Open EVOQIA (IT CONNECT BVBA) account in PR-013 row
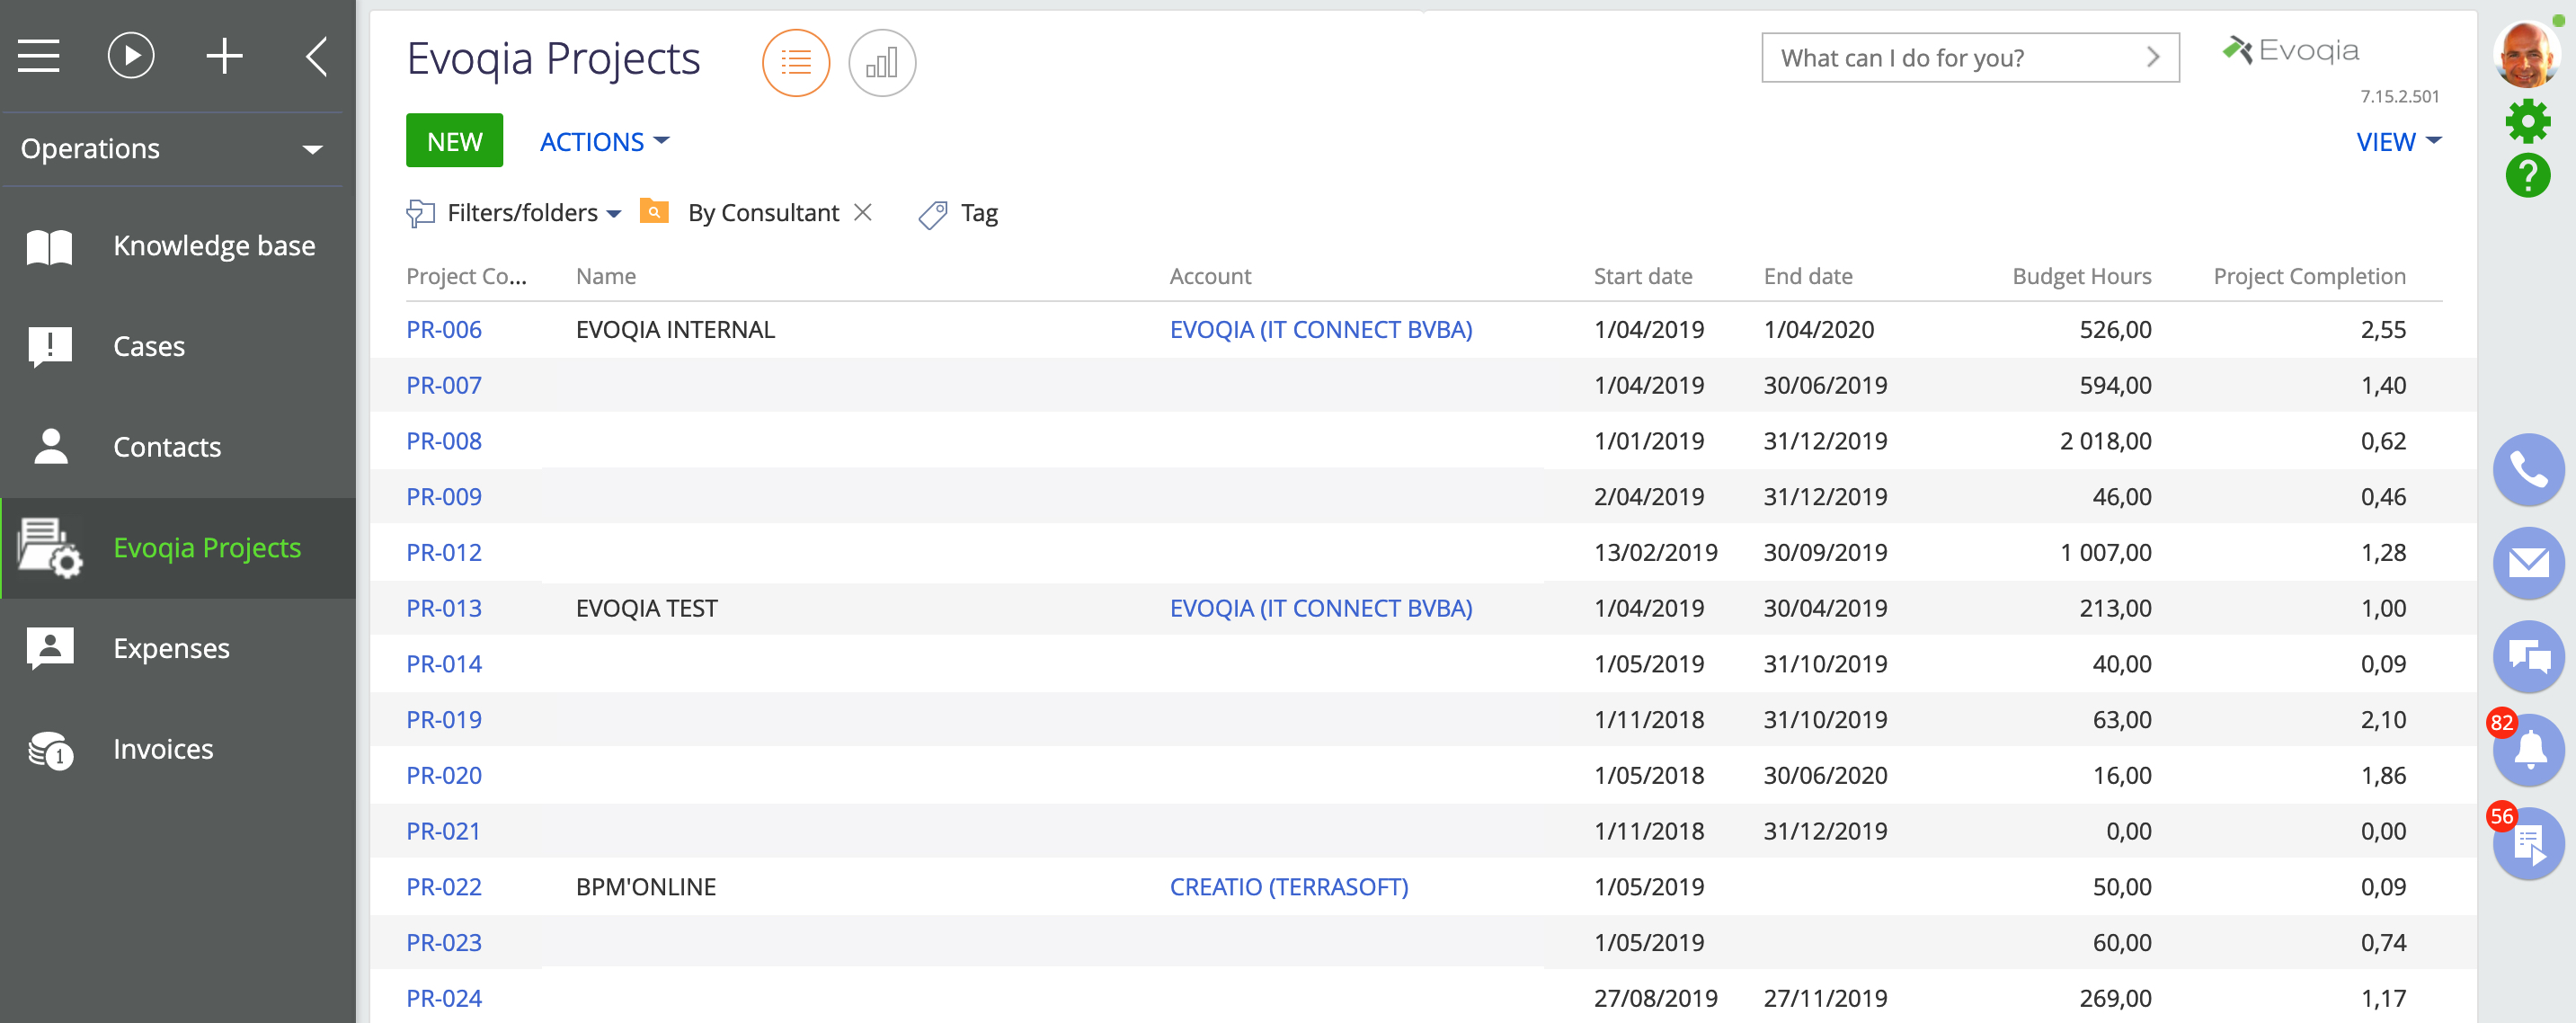2576x1023 pixels. pyautogui.click(x=1321, y=608)
